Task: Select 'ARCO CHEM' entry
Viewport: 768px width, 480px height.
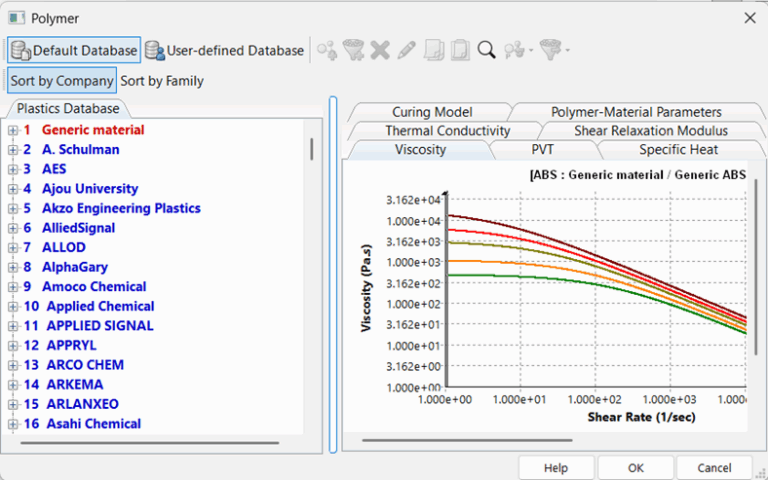Action: (x=85, y=365)
